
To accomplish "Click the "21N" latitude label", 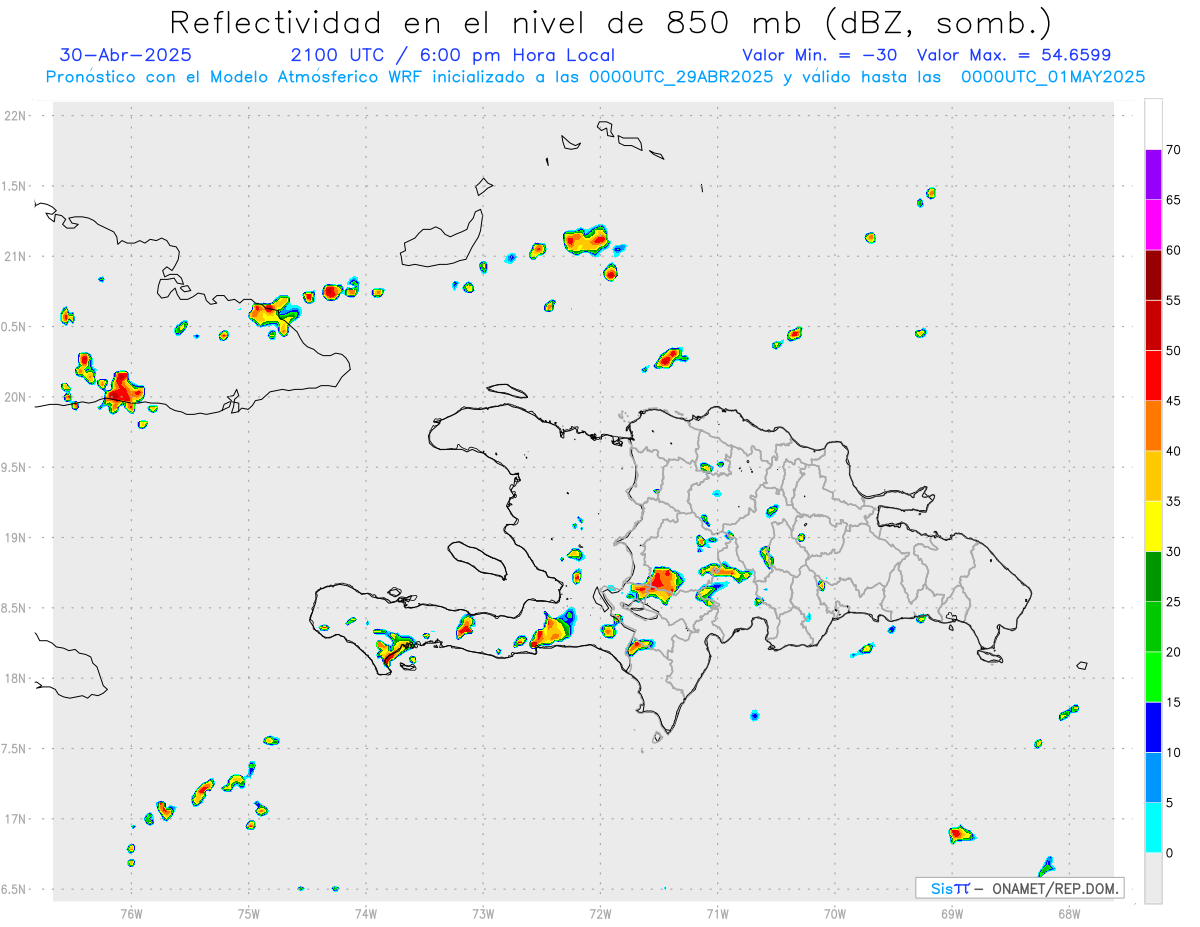I will [15, 256].
